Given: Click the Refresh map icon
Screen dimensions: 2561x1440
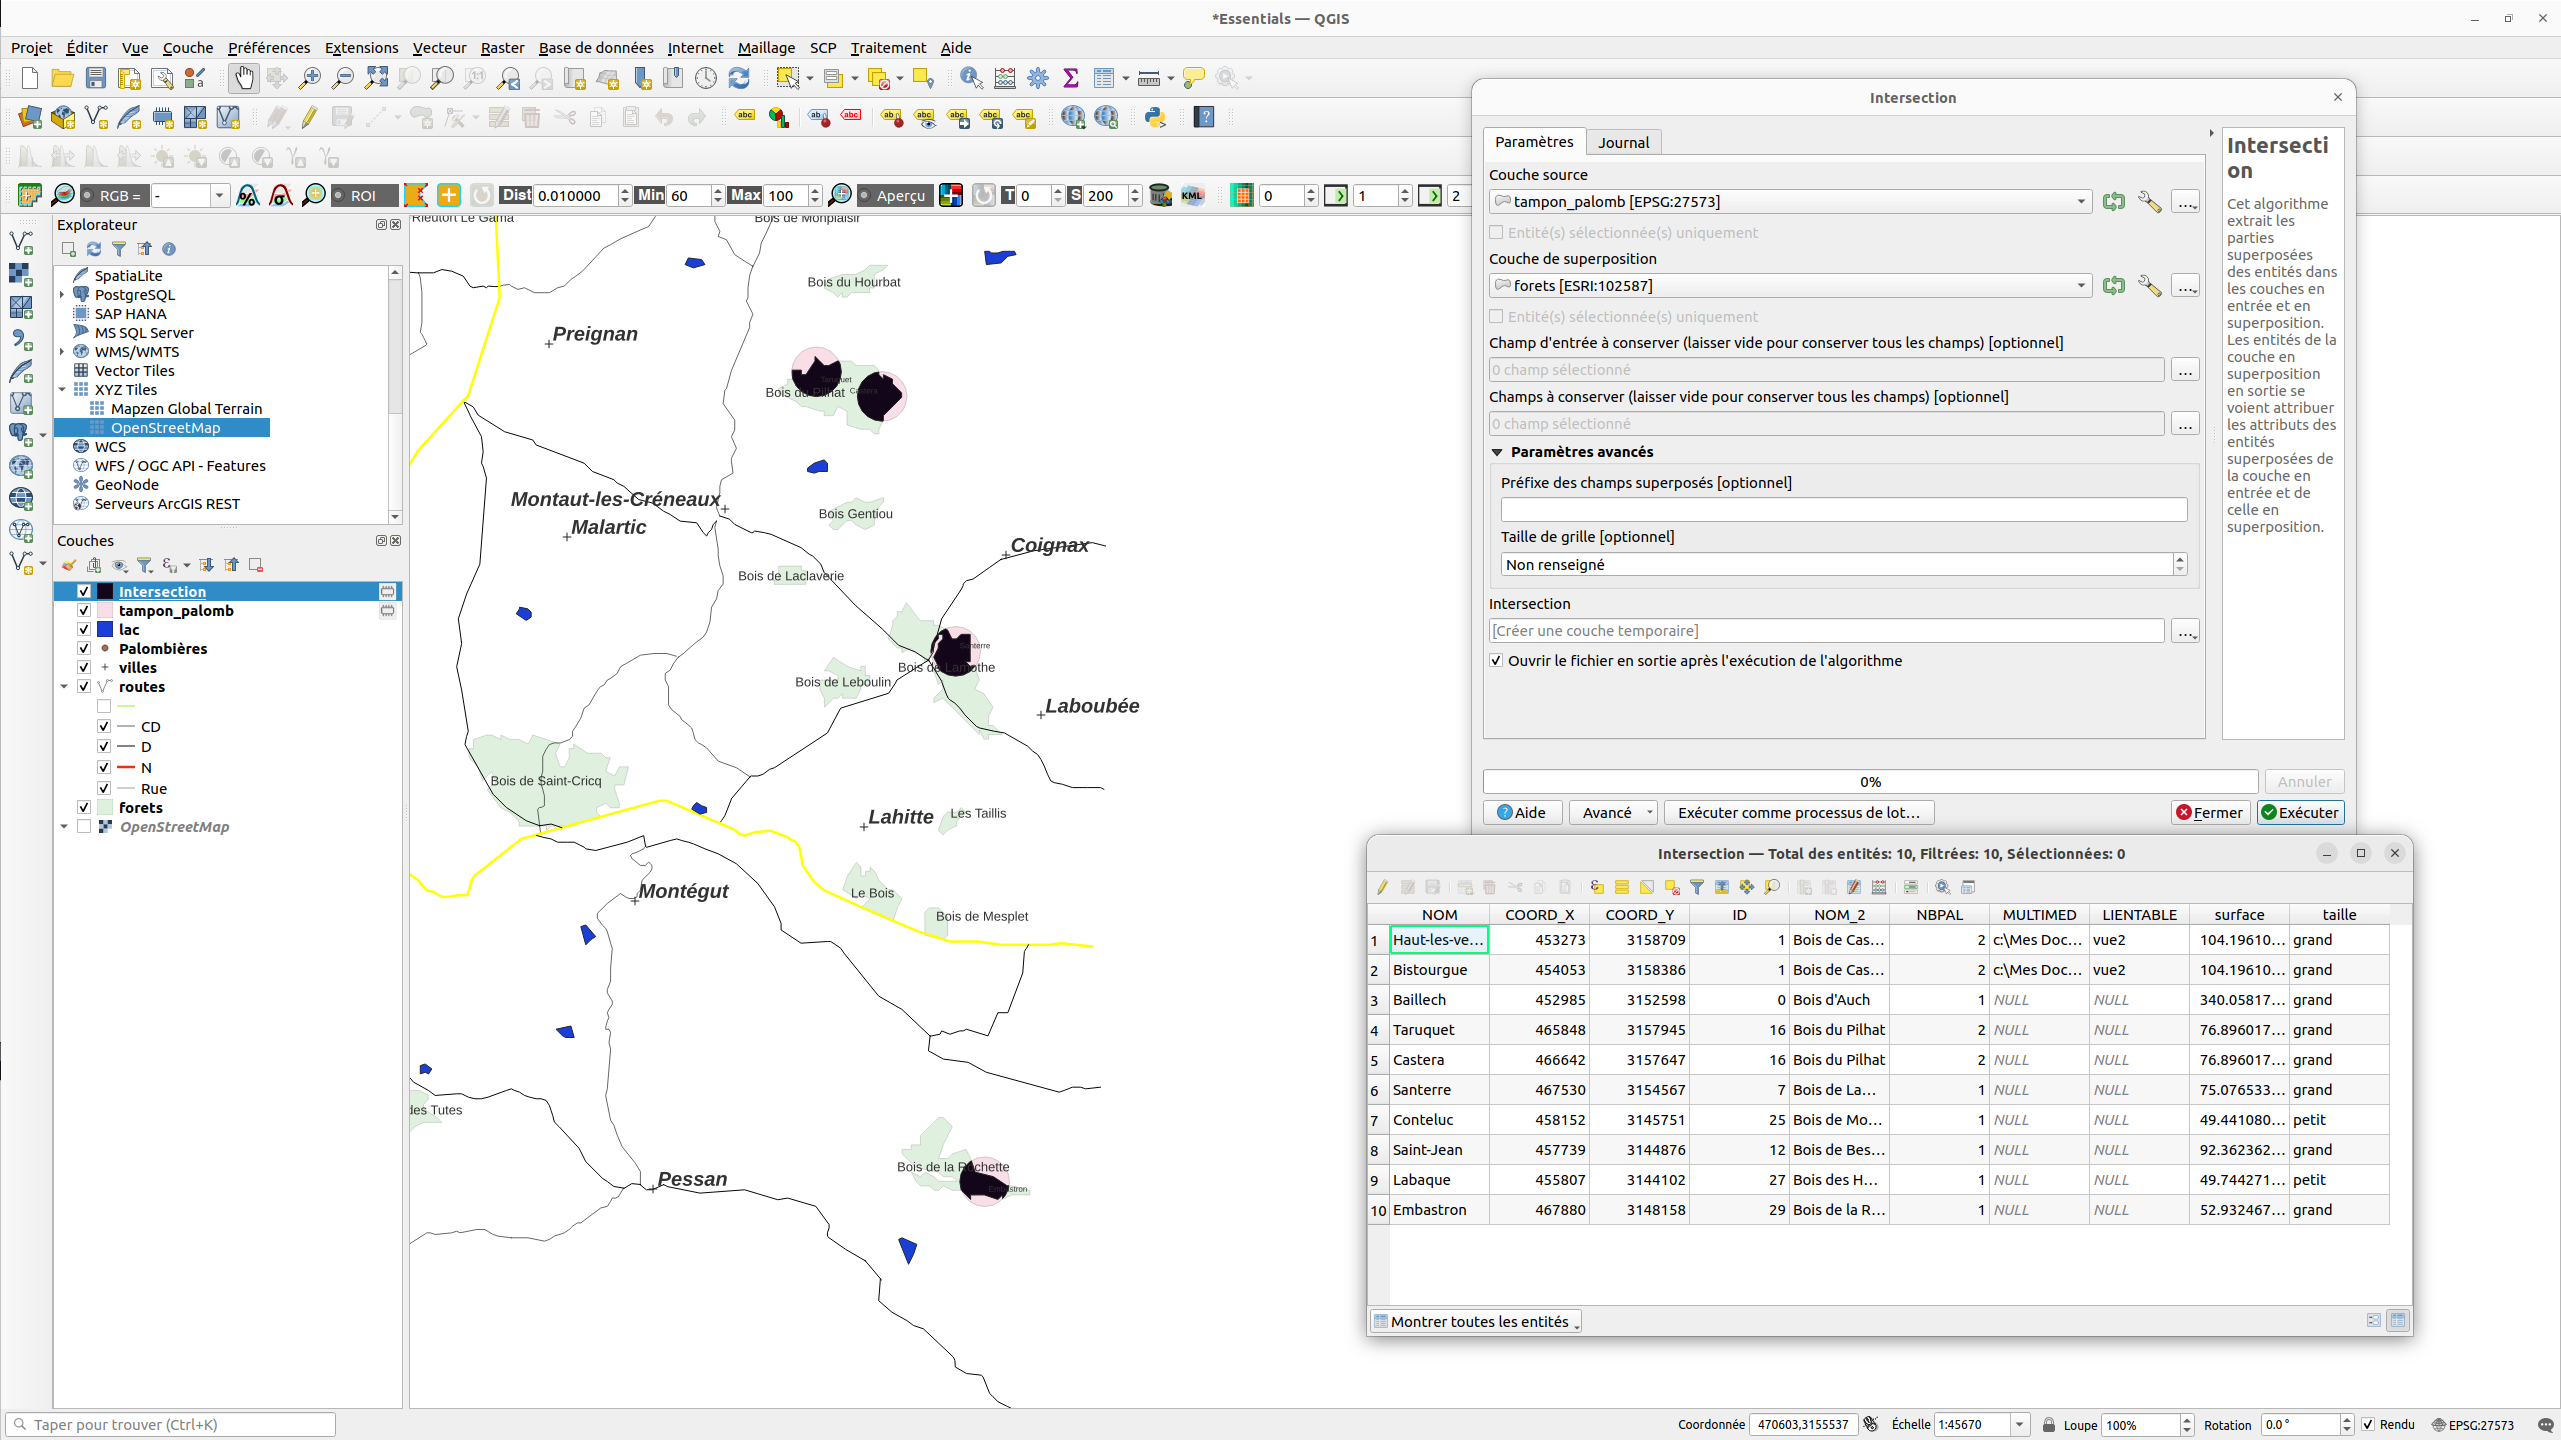Looking at the screenshot, I should click(x=739, y=78).
